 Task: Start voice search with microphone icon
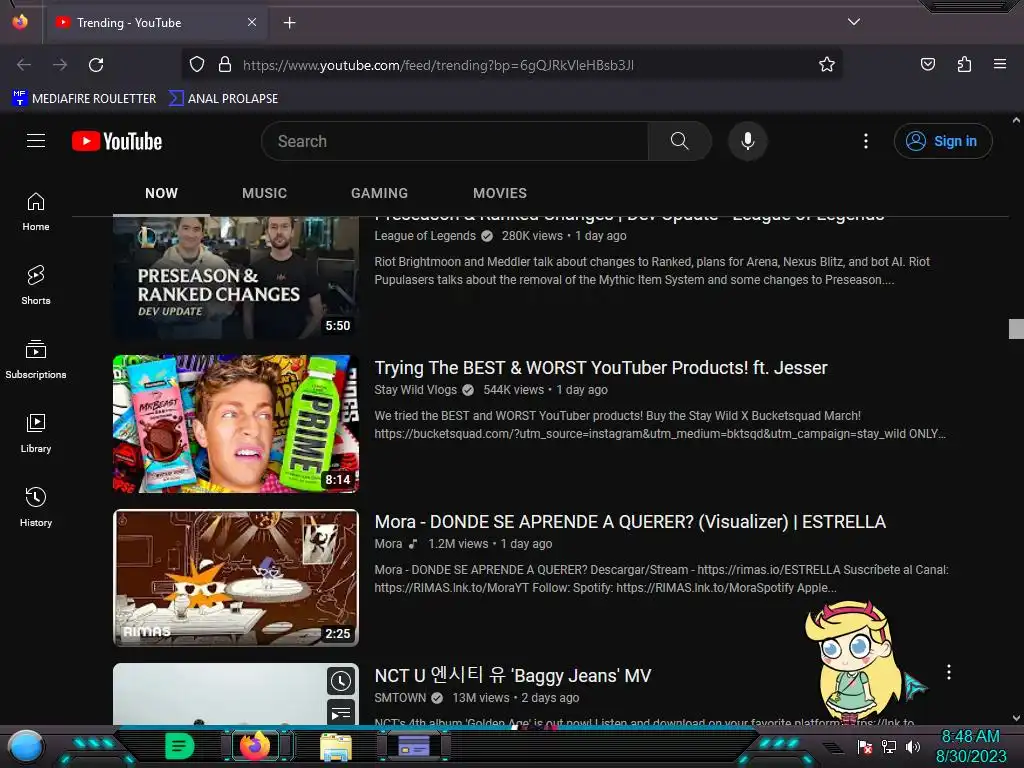click(748, 141)
